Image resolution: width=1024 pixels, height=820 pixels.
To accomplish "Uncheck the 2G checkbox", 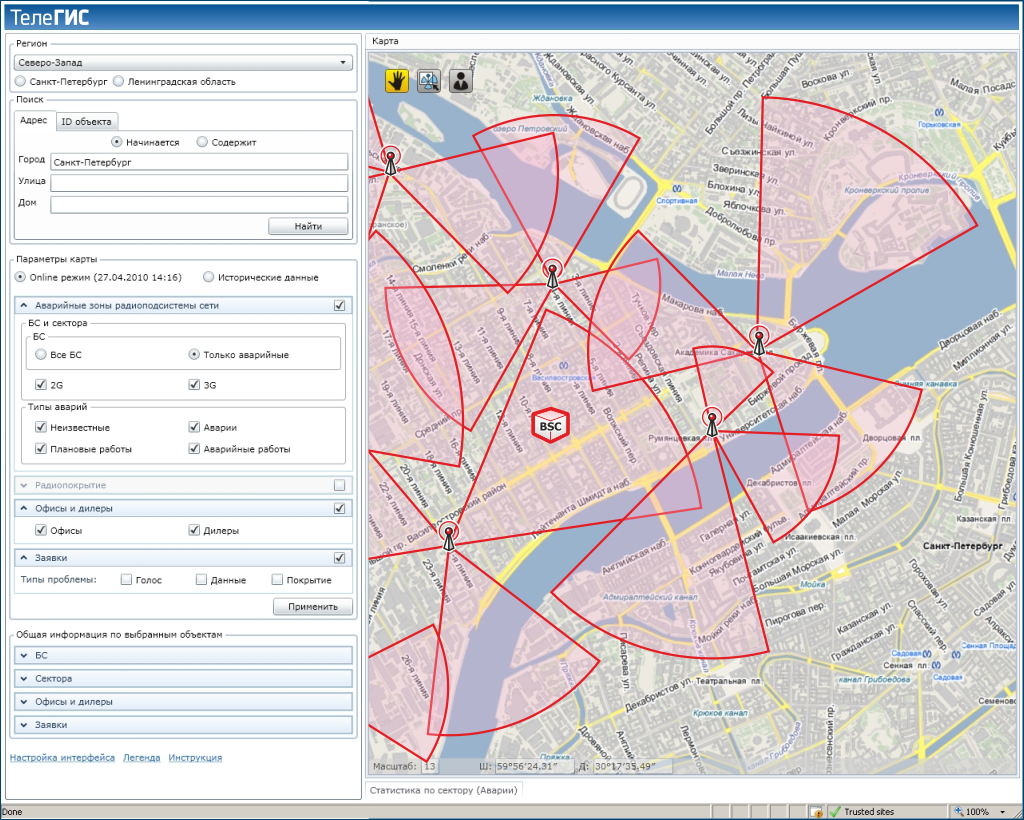I will pos(41,385).
